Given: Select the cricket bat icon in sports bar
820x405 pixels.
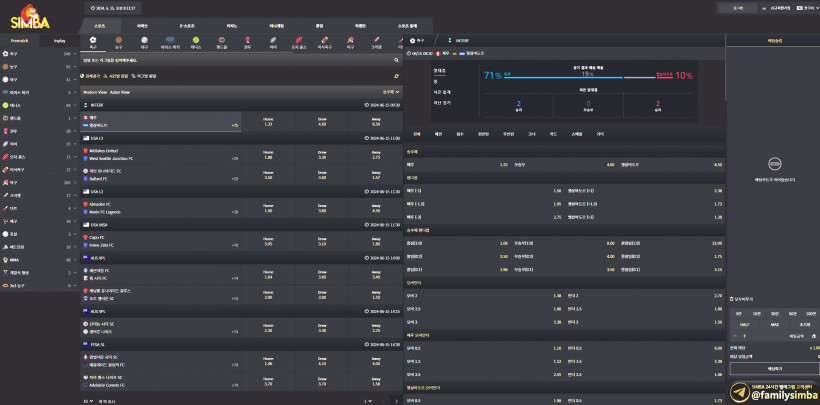Looking at the screenshot, I should 375,40.
